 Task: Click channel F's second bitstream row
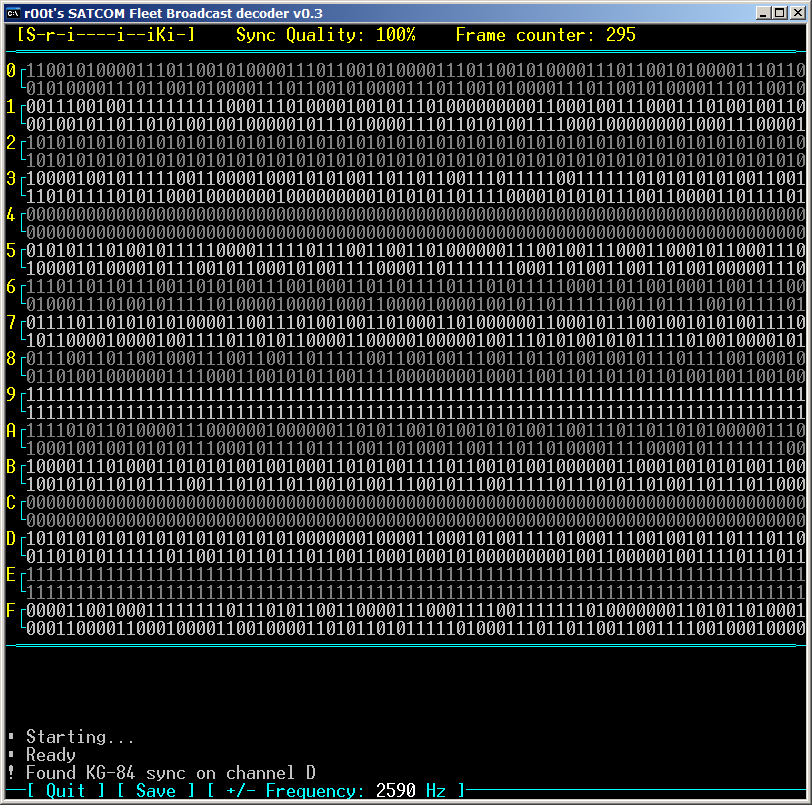pos(416,629)
